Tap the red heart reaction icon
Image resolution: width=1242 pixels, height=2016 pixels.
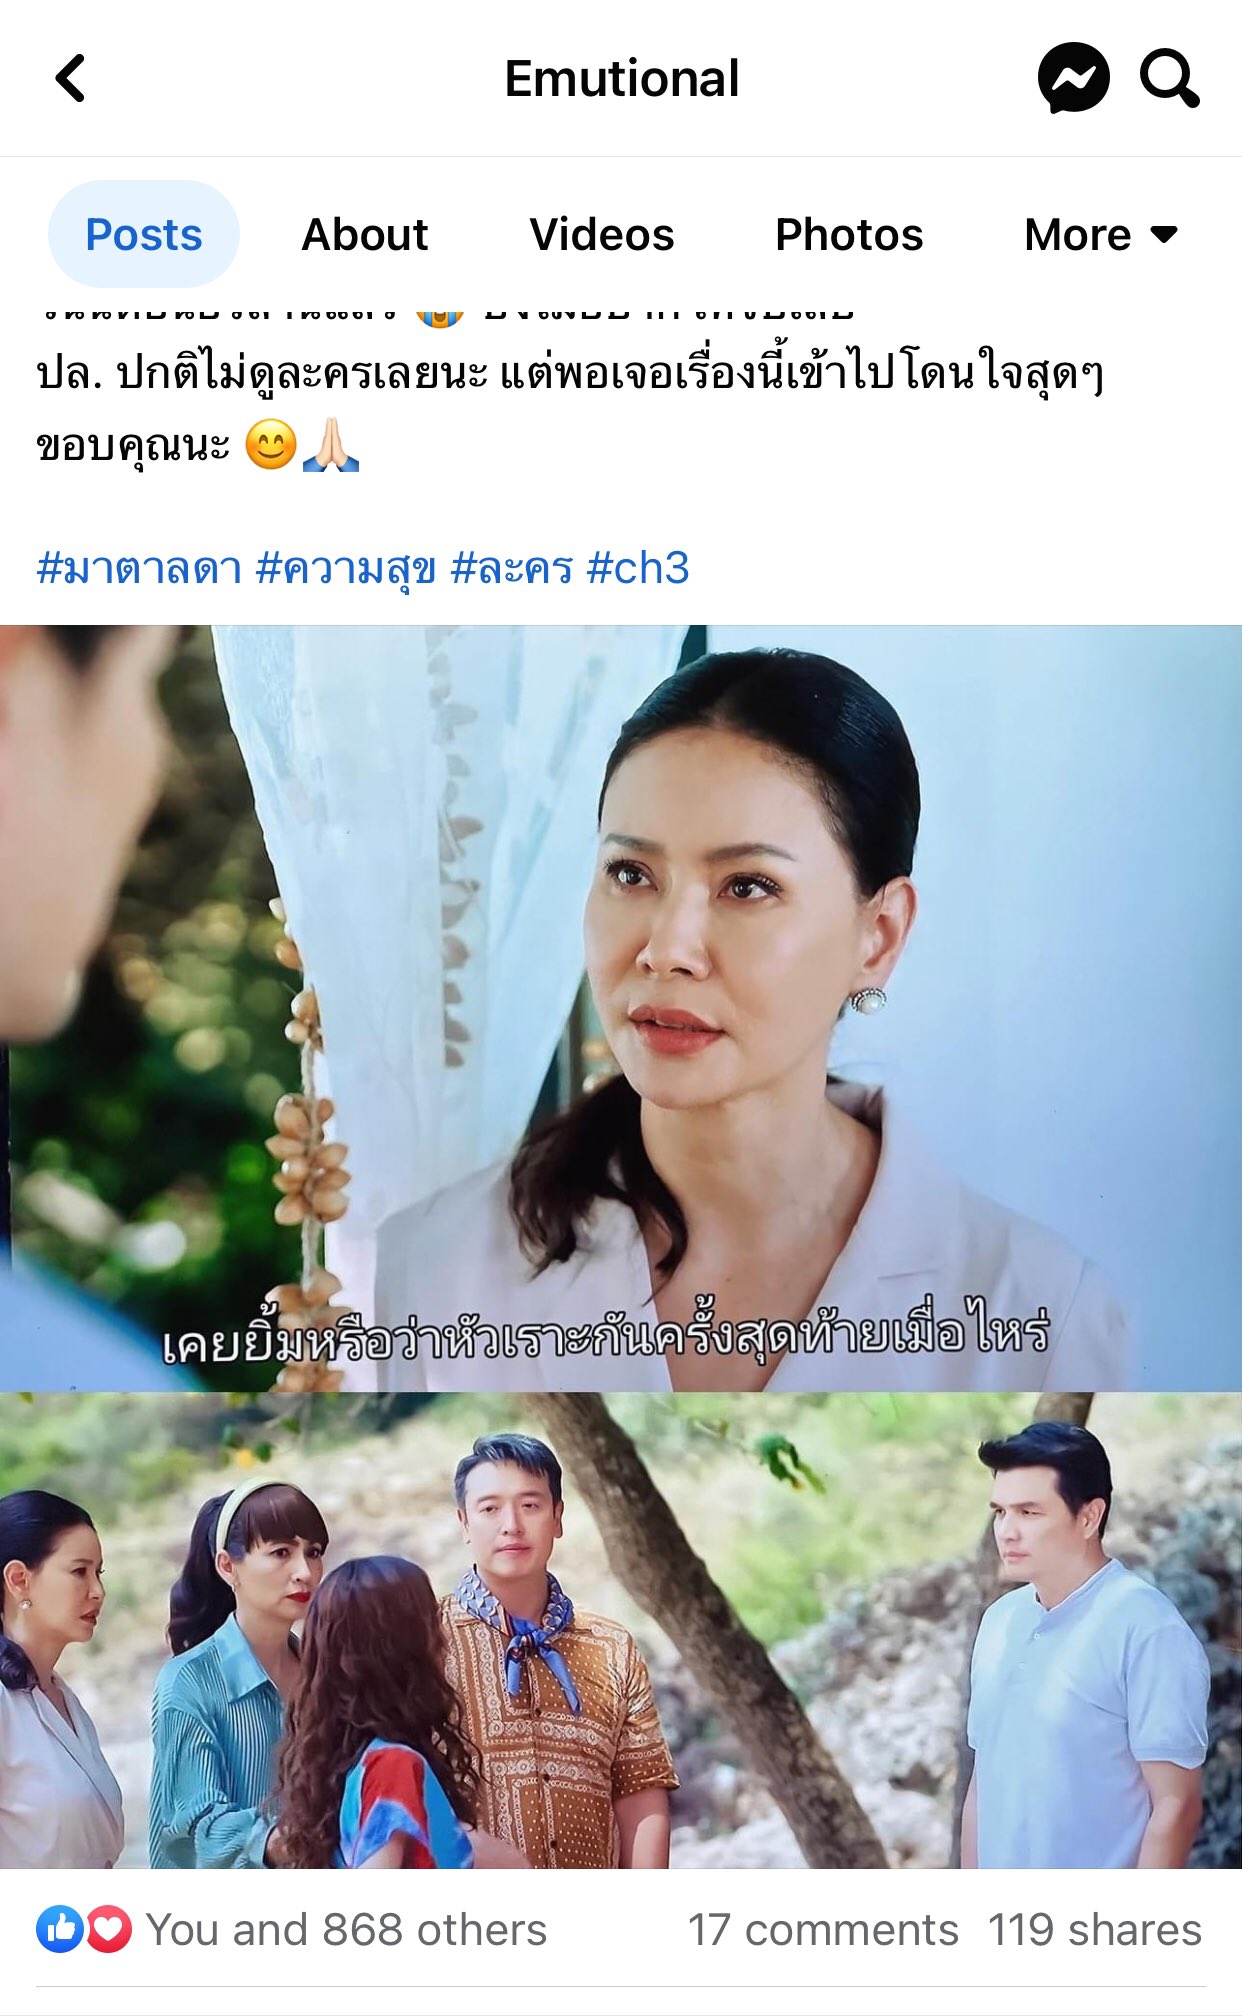pos(108,1929)
